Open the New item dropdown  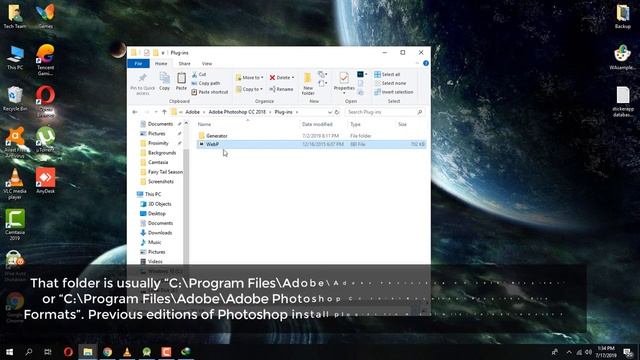tap(322, 74)
